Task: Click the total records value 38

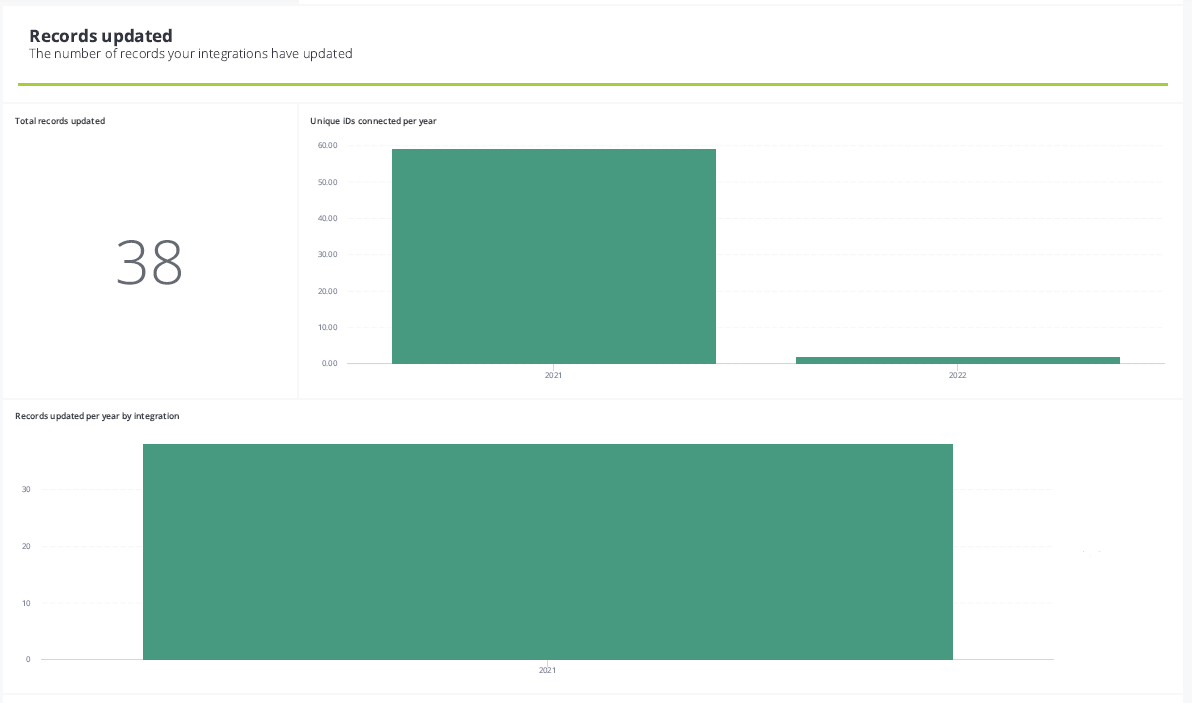Action: [149, 262]
